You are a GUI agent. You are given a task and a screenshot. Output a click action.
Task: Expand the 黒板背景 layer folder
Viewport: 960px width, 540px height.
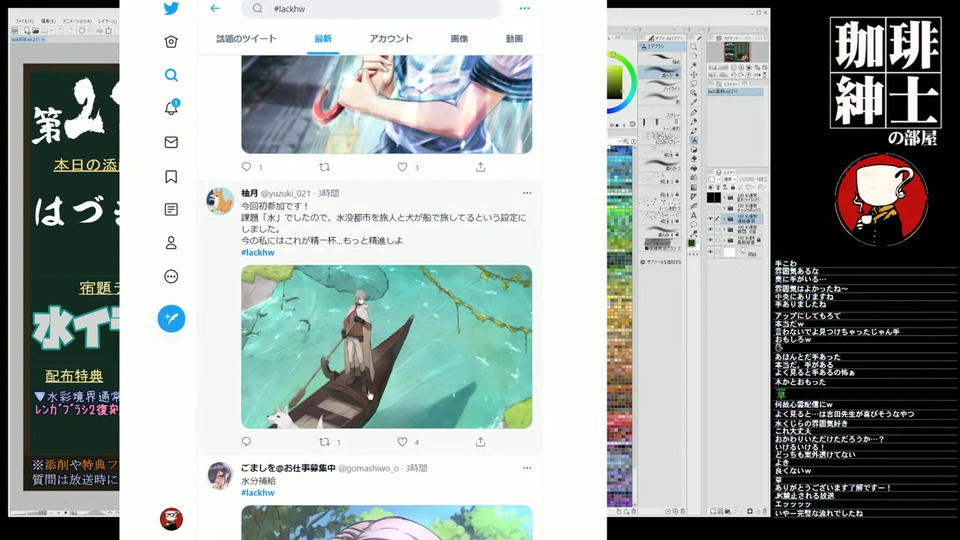tap(724, 239)
